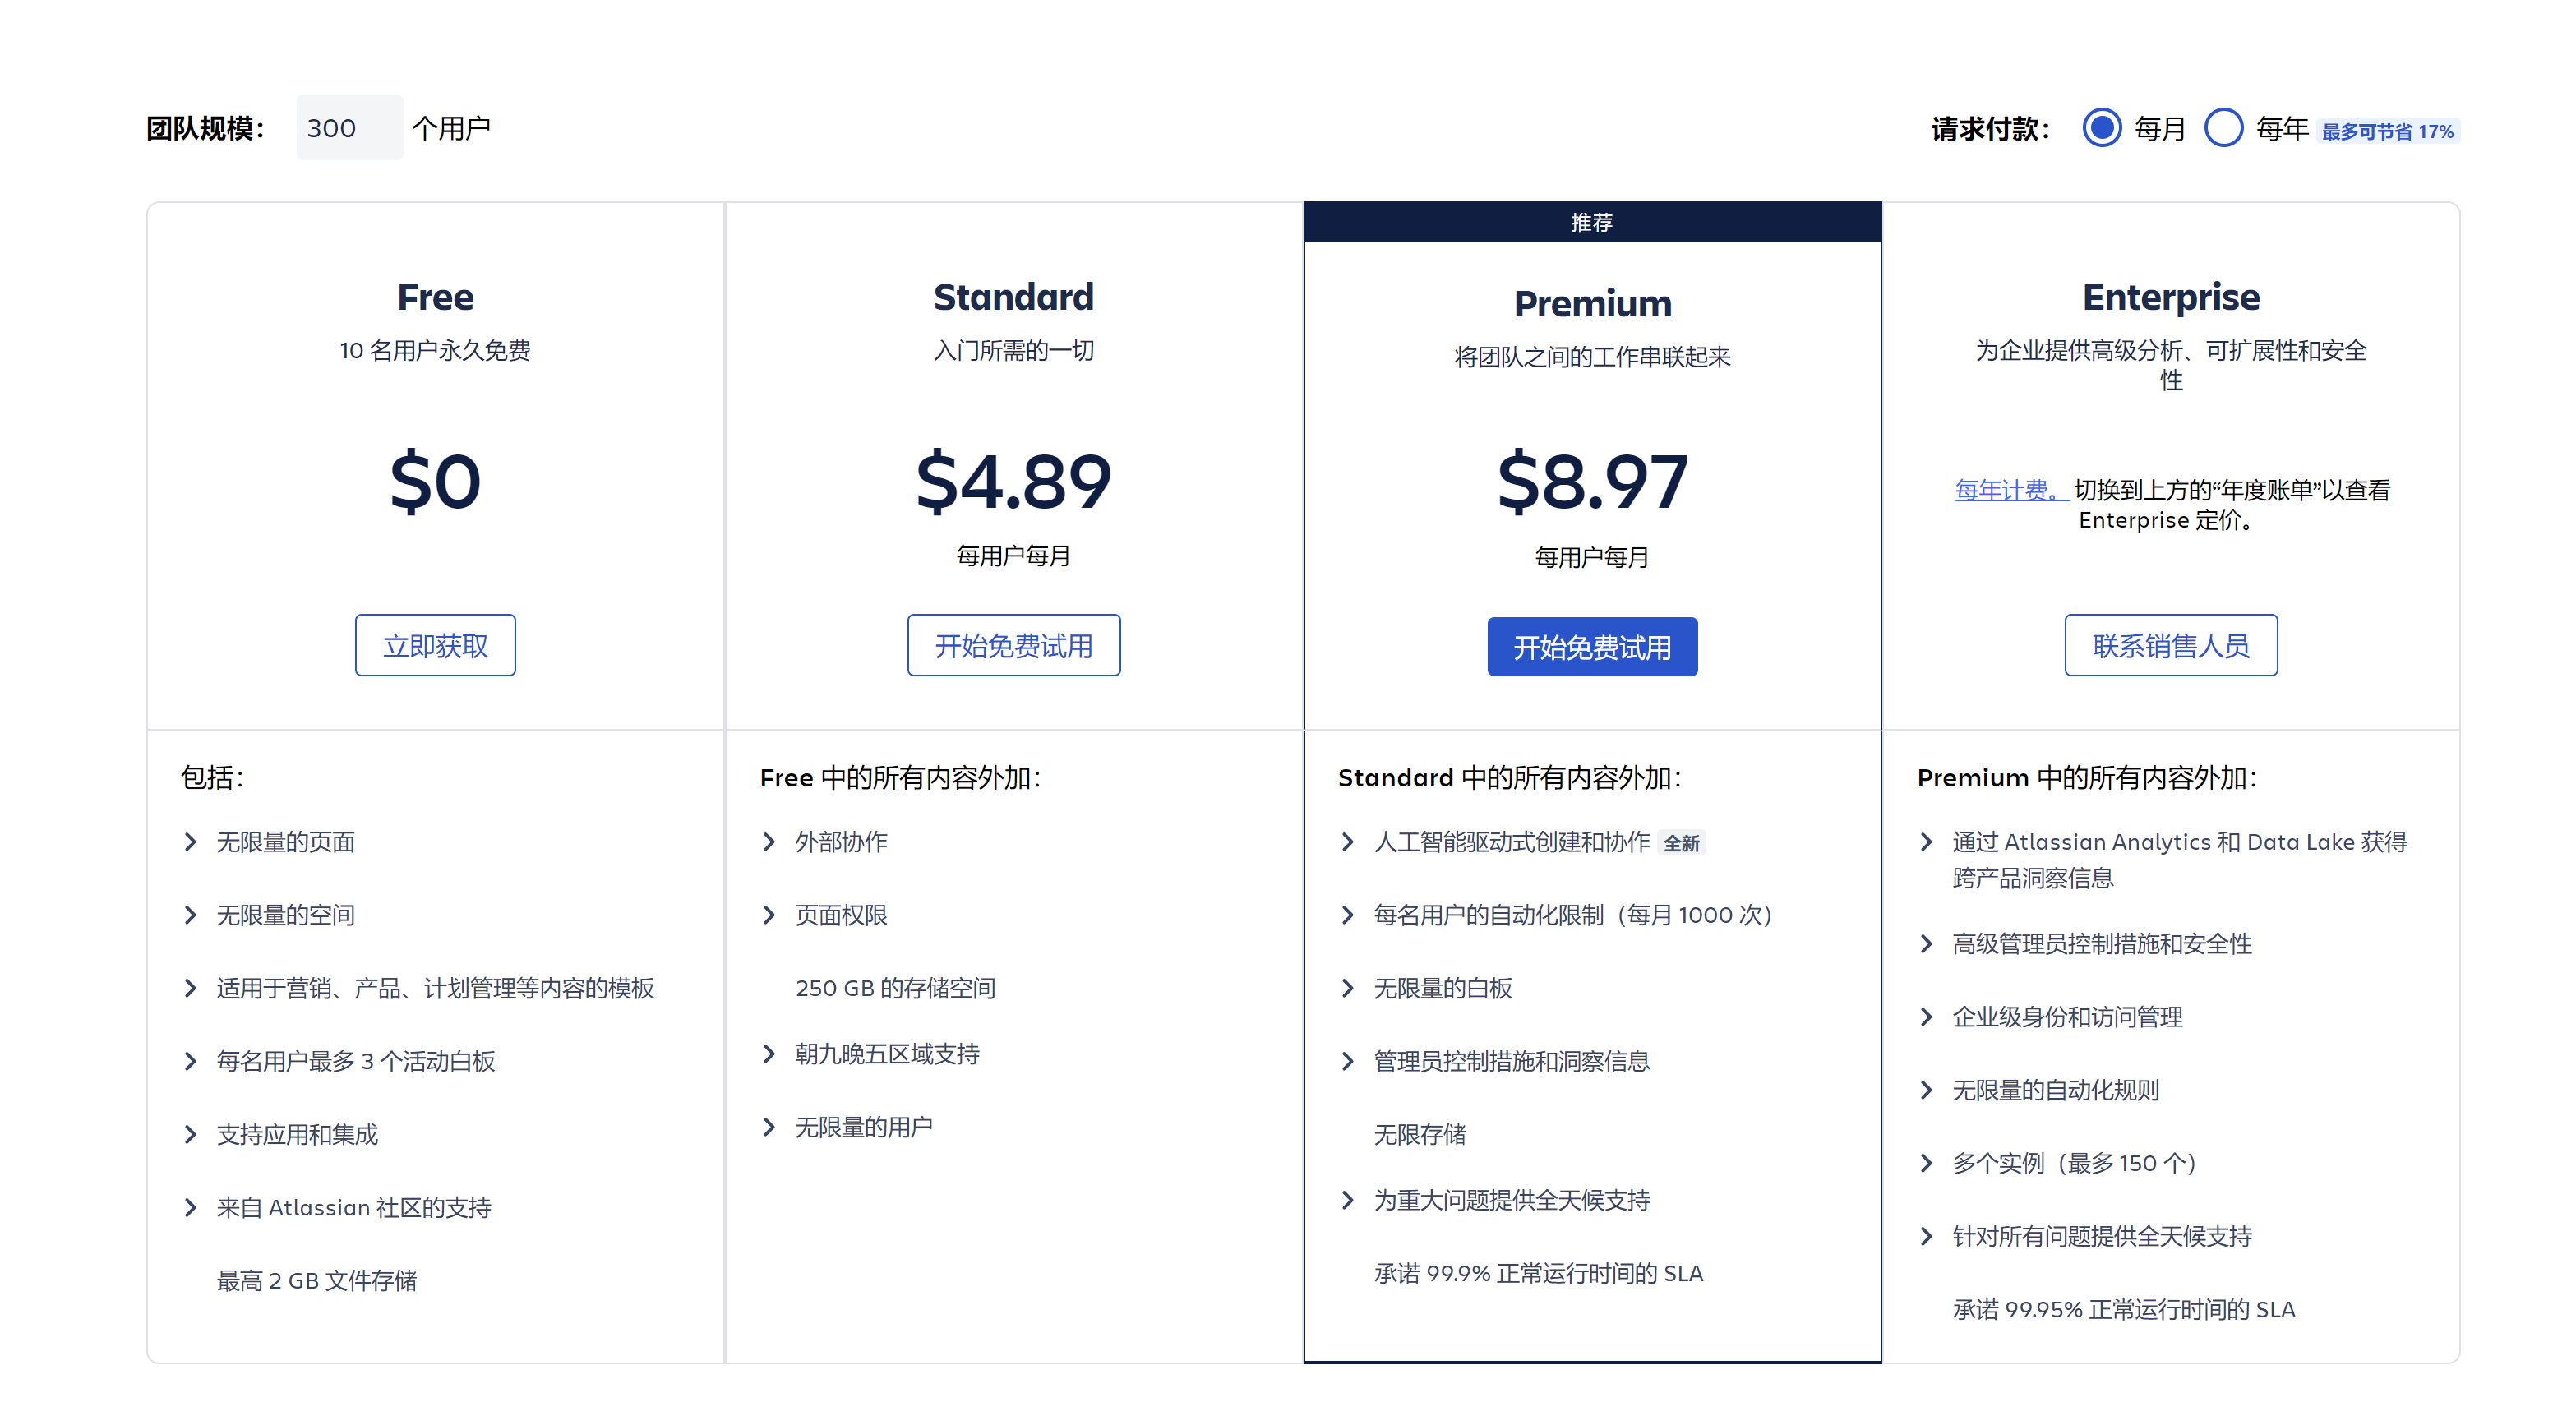Start free trial of the Standard plan
Image resolution: width=2576 pixels, height=1425 pixels.
pos(1014,645)
